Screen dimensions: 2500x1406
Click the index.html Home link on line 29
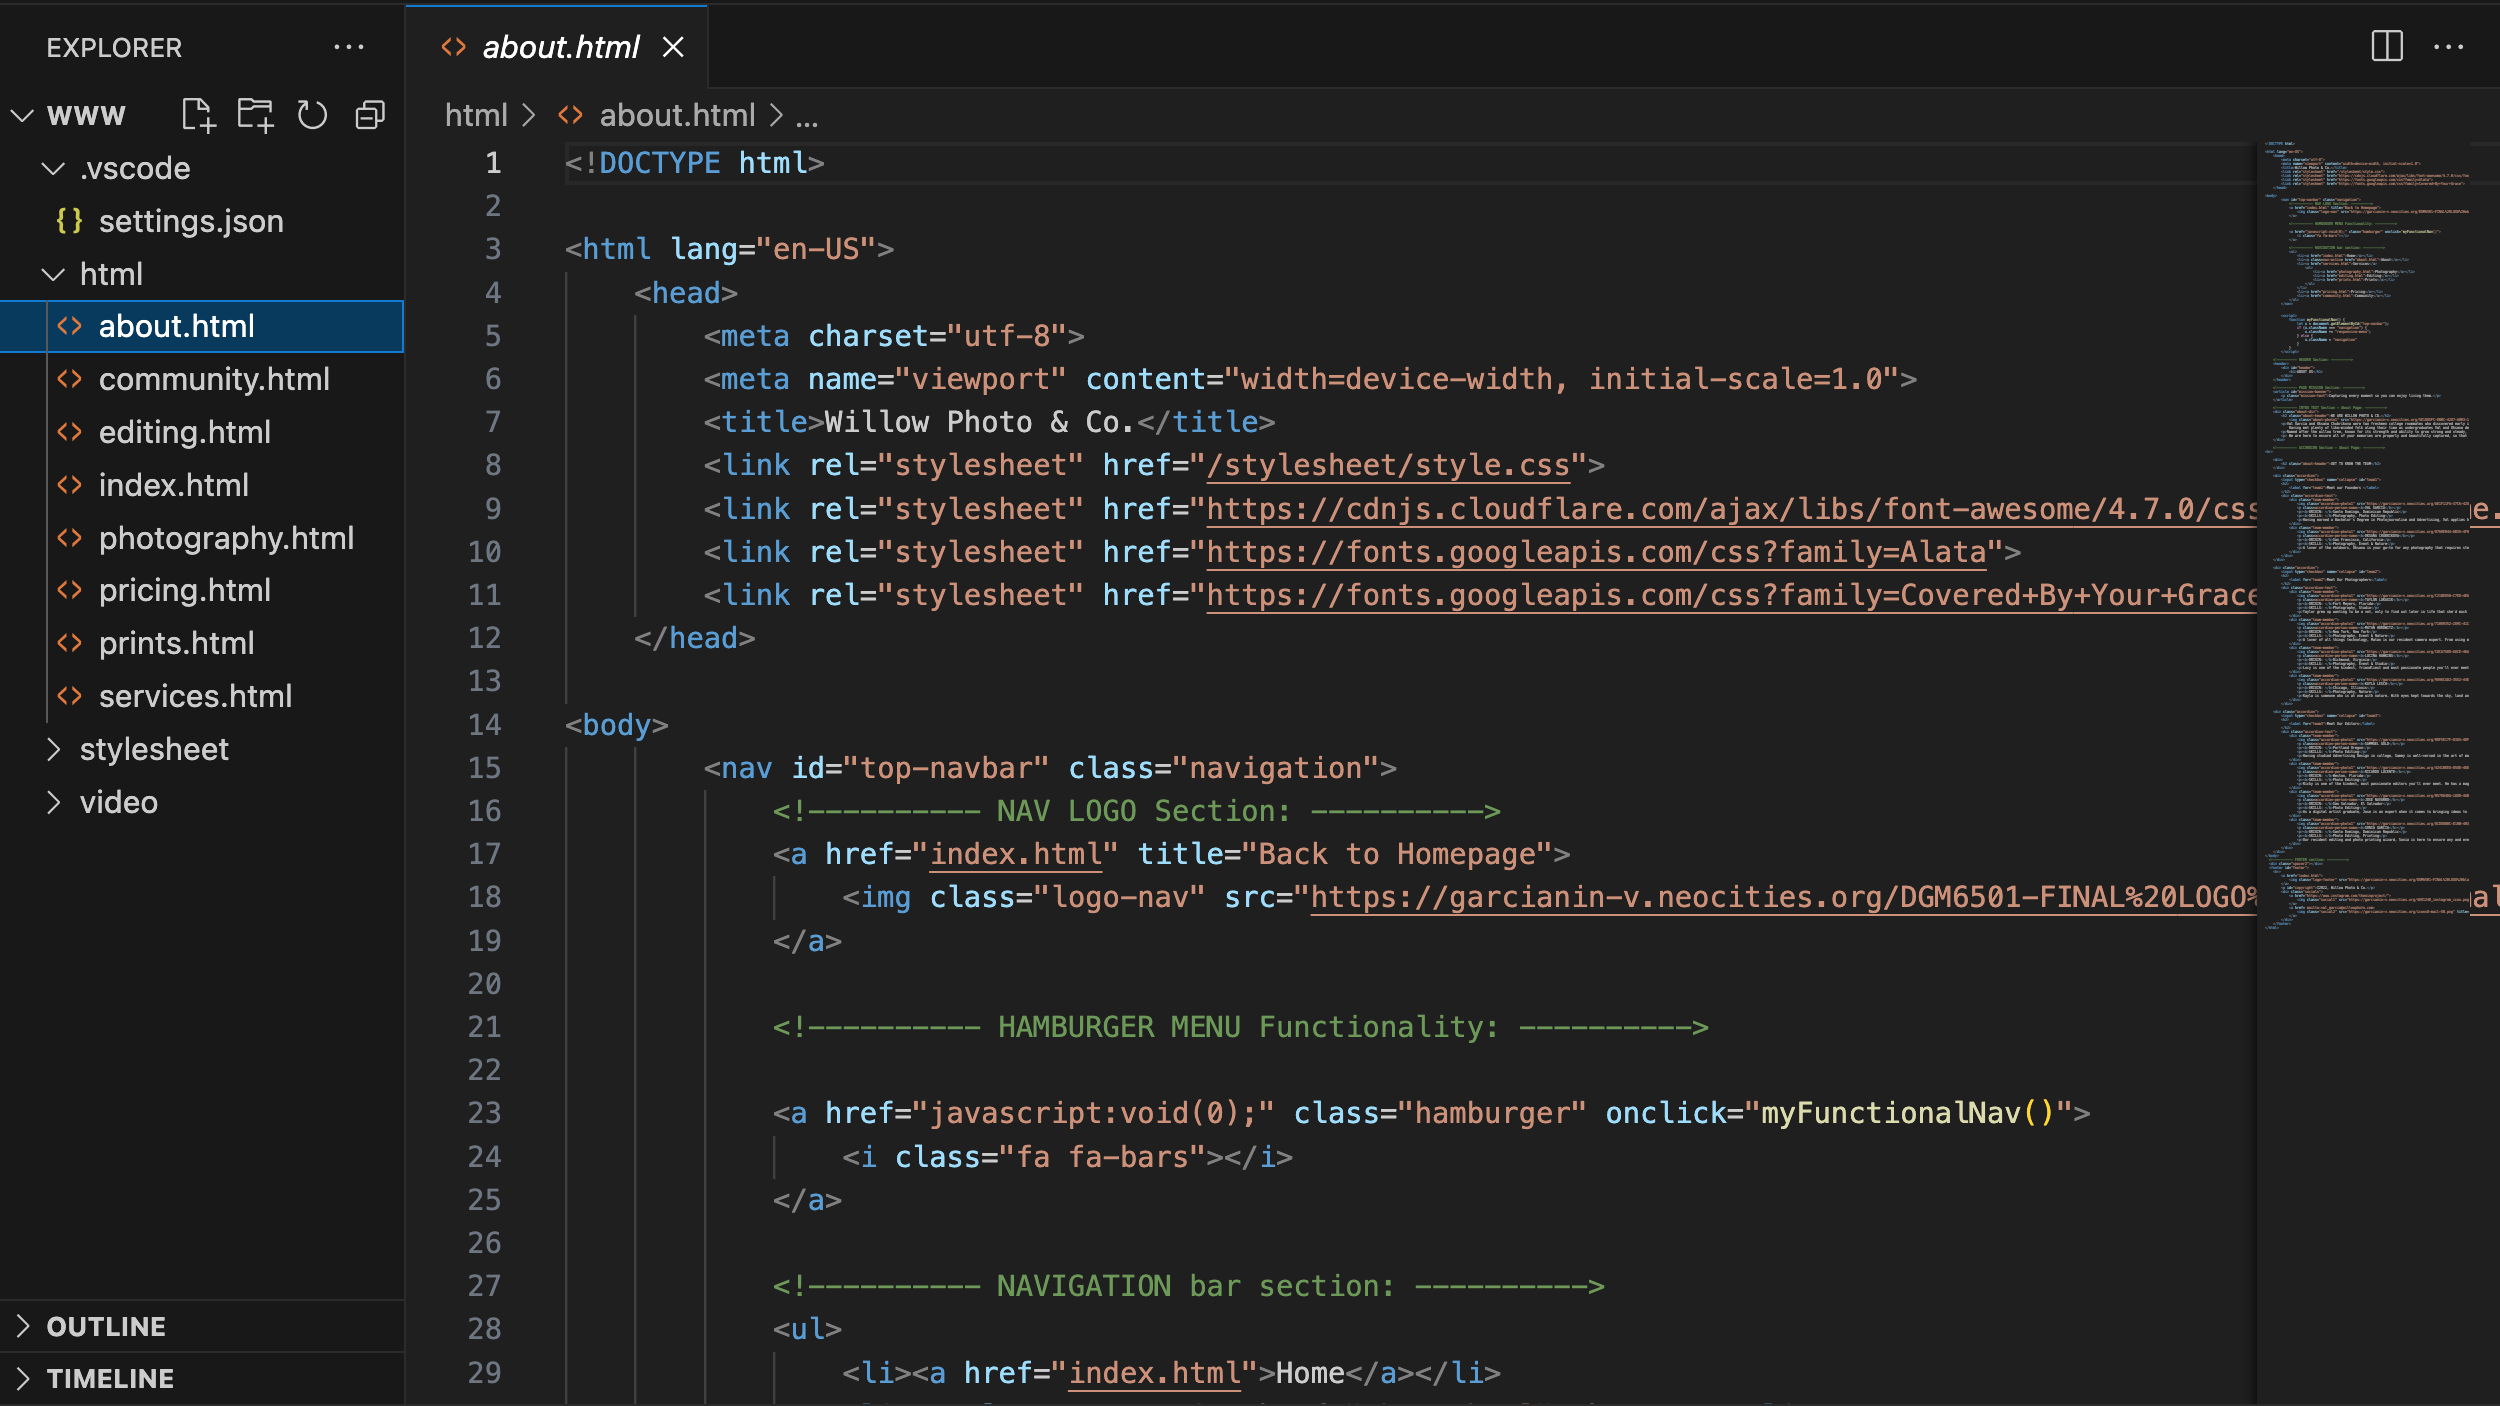pyautogui.click(x=1155, y=1373)
